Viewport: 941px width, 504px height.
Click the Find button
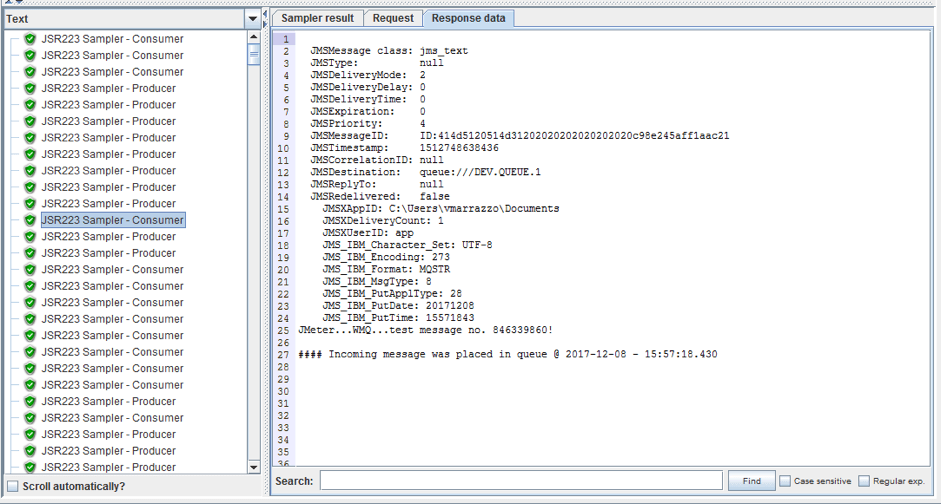(751, 481)
